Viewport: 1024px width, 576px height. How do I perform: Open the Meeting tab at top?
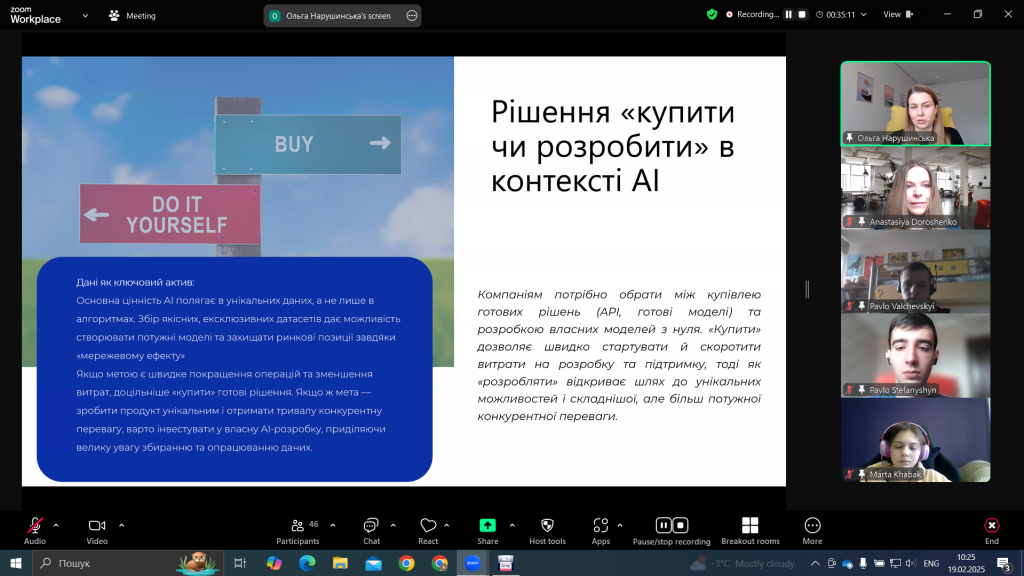click(131, 16)
